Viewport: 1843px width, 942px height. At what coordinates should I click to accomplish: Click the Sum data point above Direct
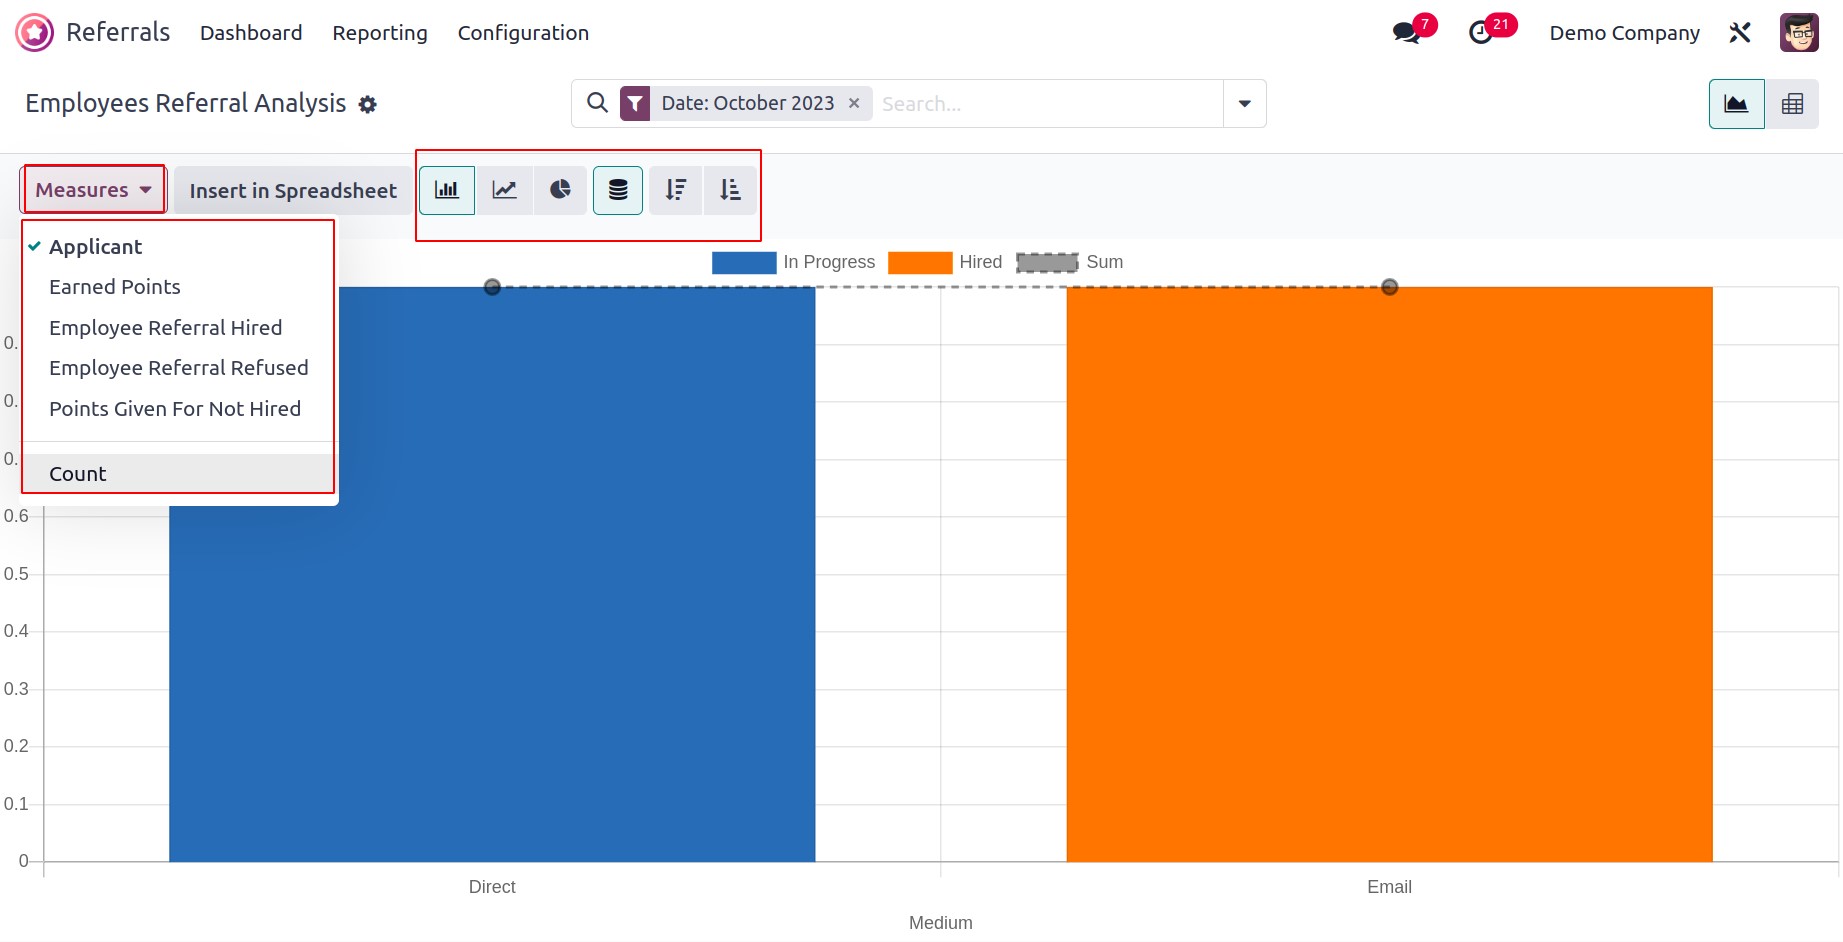point(492,287)
